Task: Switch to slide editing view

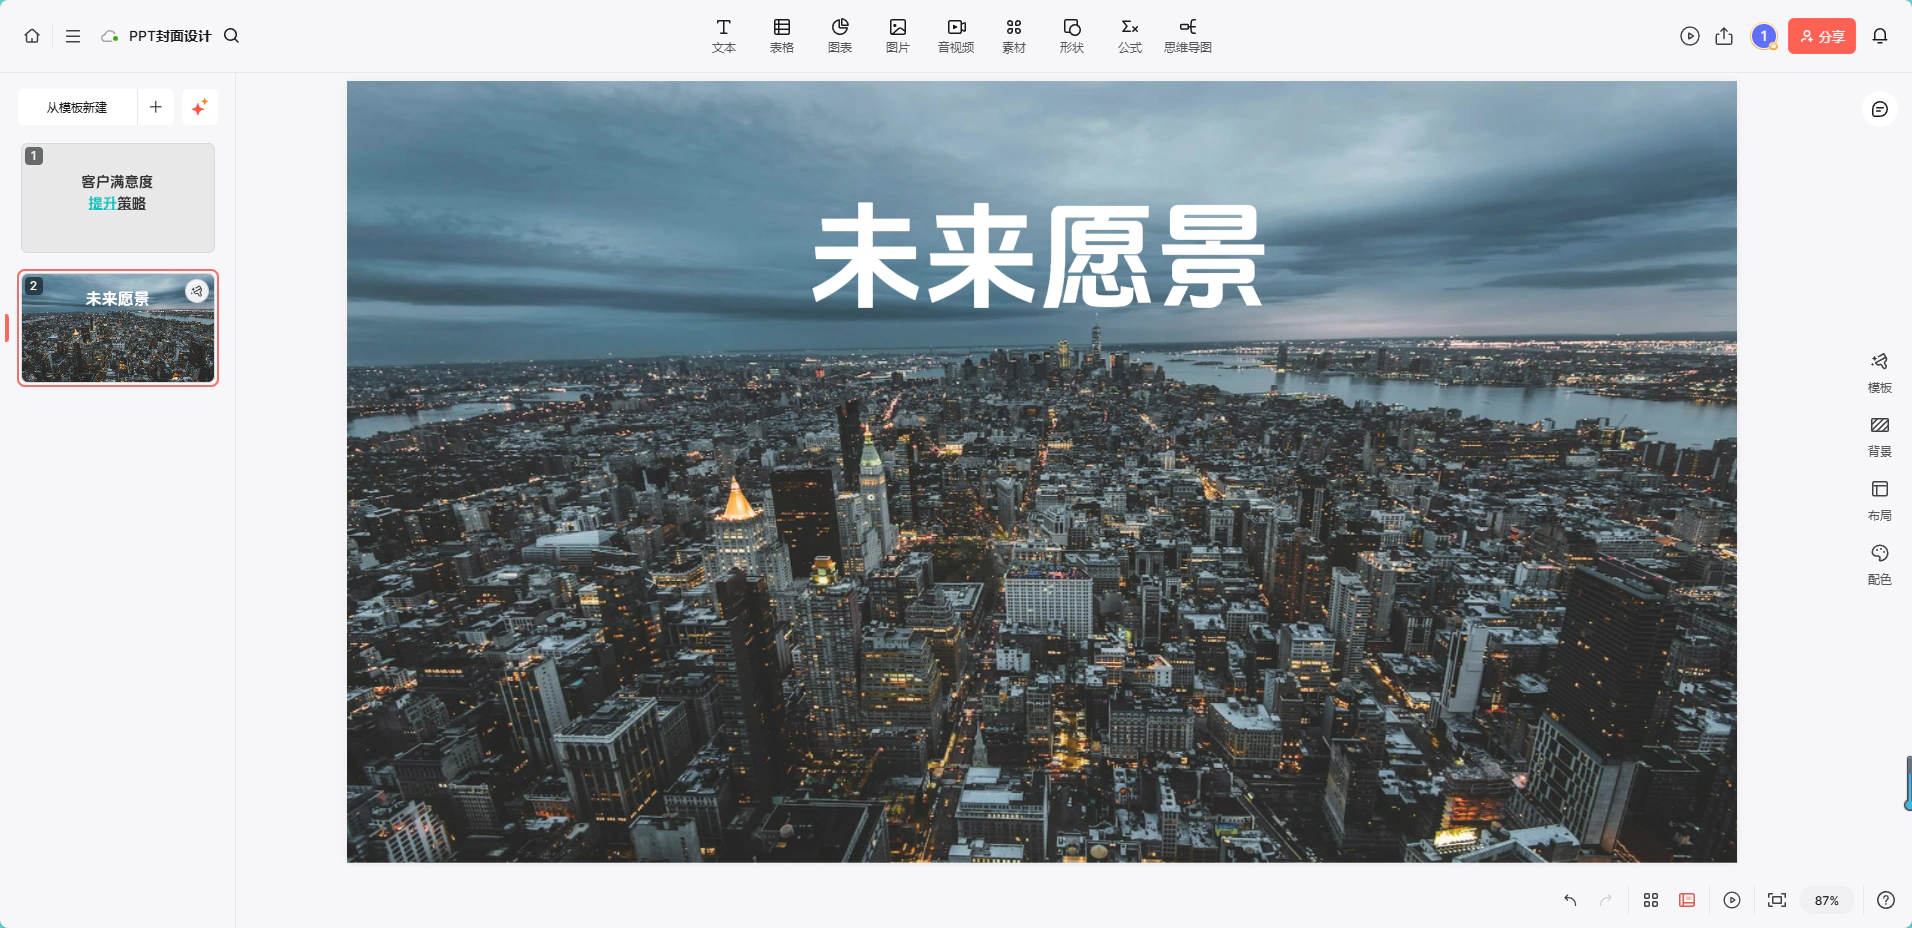Action: pyautogui.click(x=1687, y=900)
